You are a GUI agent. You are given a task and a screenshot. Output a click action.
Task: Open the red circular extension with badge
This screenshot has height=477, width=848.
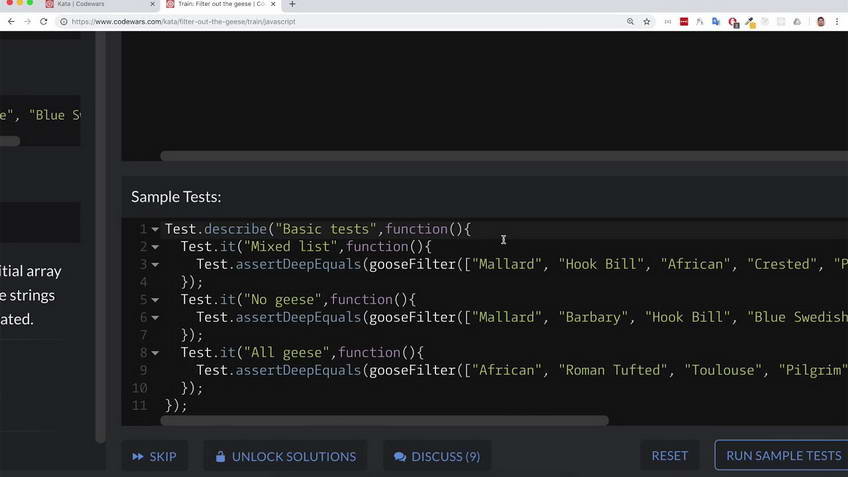733,22
